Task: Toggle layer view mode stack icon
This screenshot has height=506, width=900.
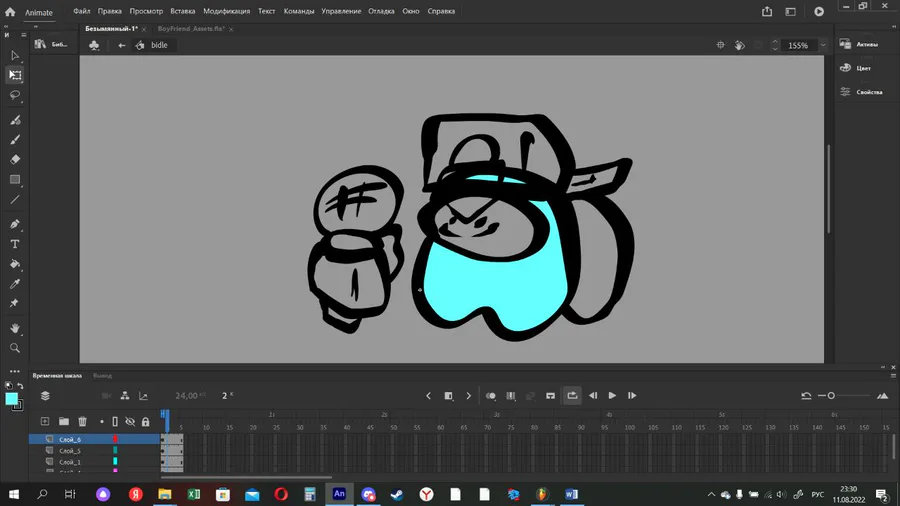Action: click(45, 396)
